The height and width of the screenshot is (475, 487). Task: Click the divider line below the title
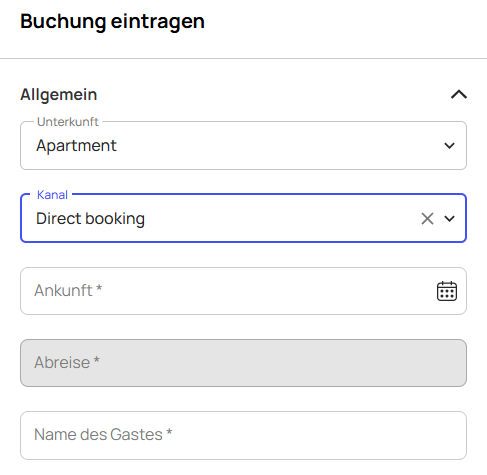[x=243, y=59]
